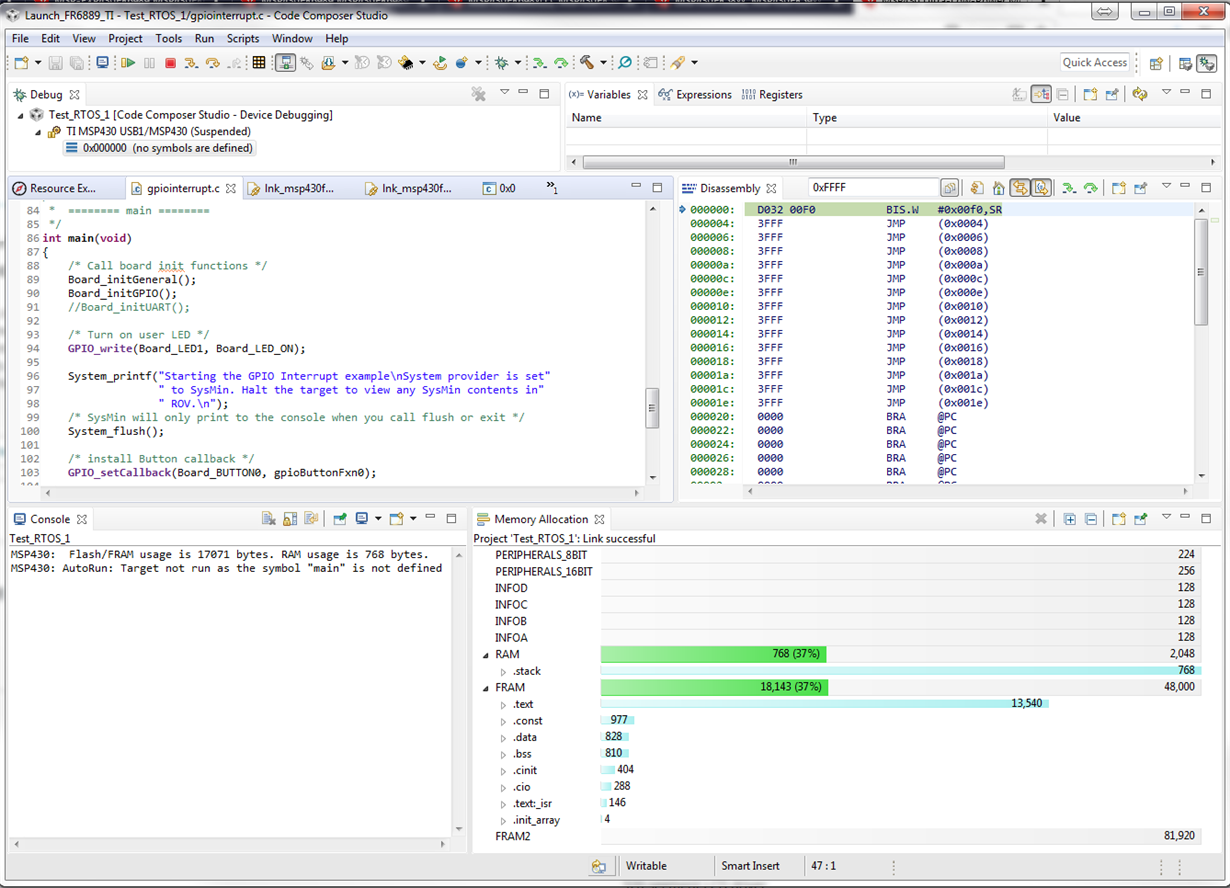Select the 0x000000 stack frame entry
This screenshot has height=888, width=1230.
point(158,148)
